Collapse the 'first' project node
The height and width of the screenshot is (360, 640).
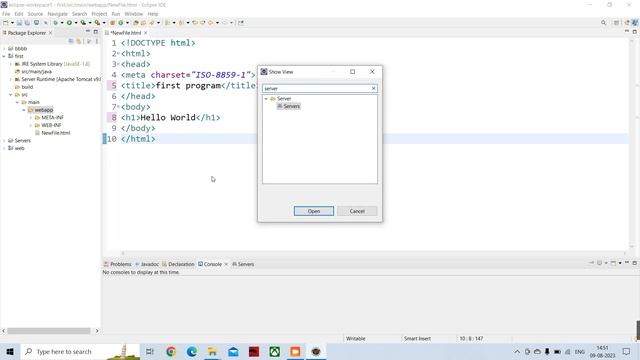tap(4, 56)
